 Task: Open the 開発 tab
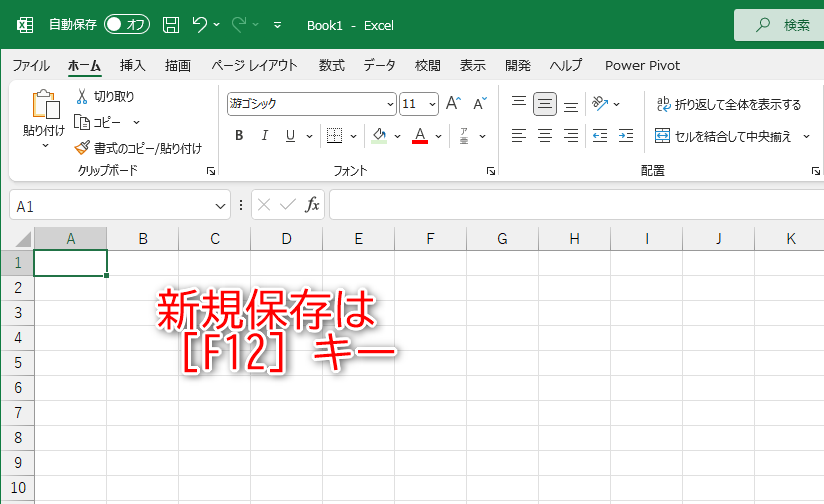[x=518, y=65]
